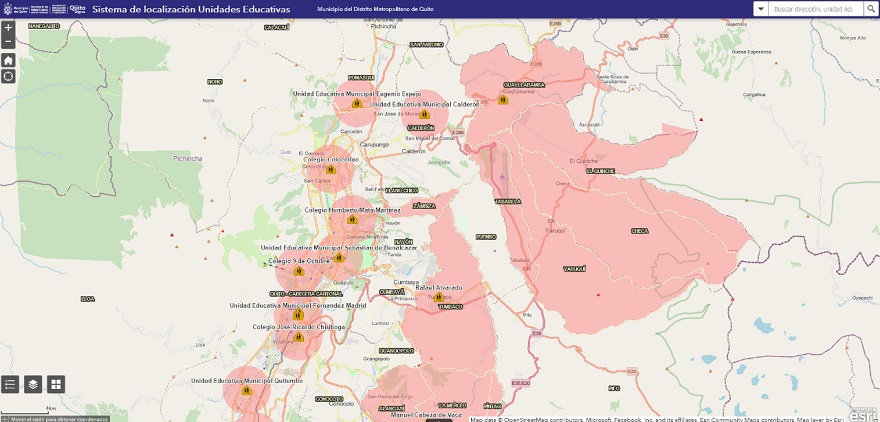Click the Guayllabamba school marker
This screenshot has height=422, width=880.
(x=503, y=100)
